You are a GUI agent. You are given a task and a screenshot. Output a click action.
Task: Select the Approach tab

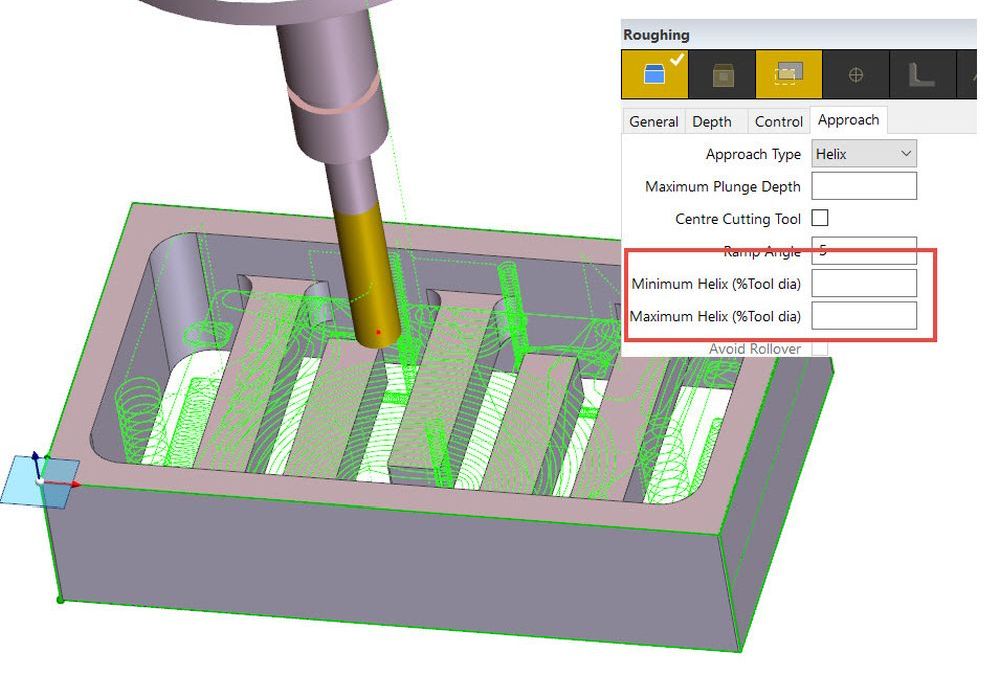(x=848, y=120)
